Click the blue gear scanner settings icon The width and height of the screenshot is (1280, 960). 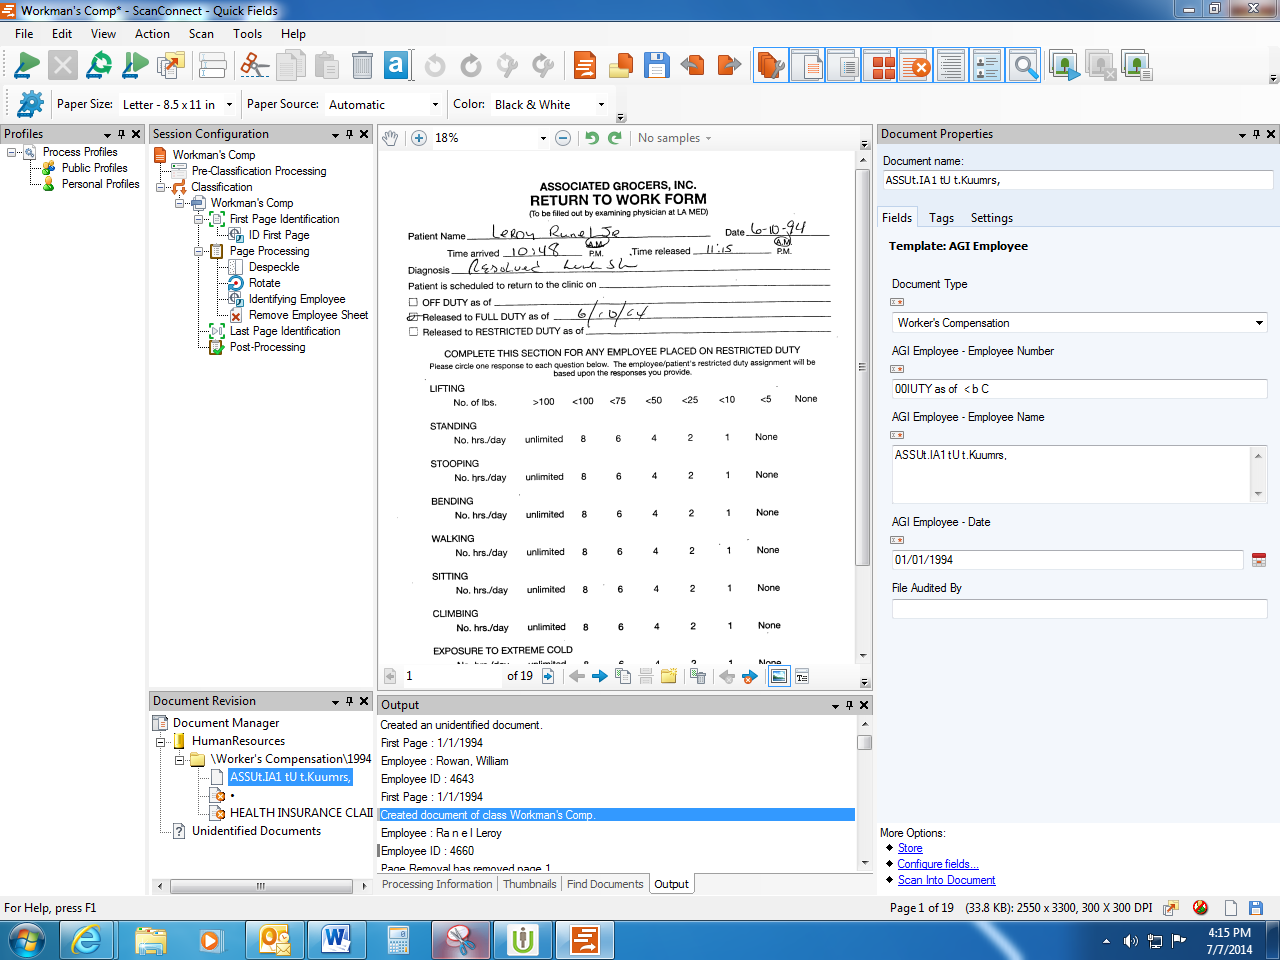(x=31, y=104)
